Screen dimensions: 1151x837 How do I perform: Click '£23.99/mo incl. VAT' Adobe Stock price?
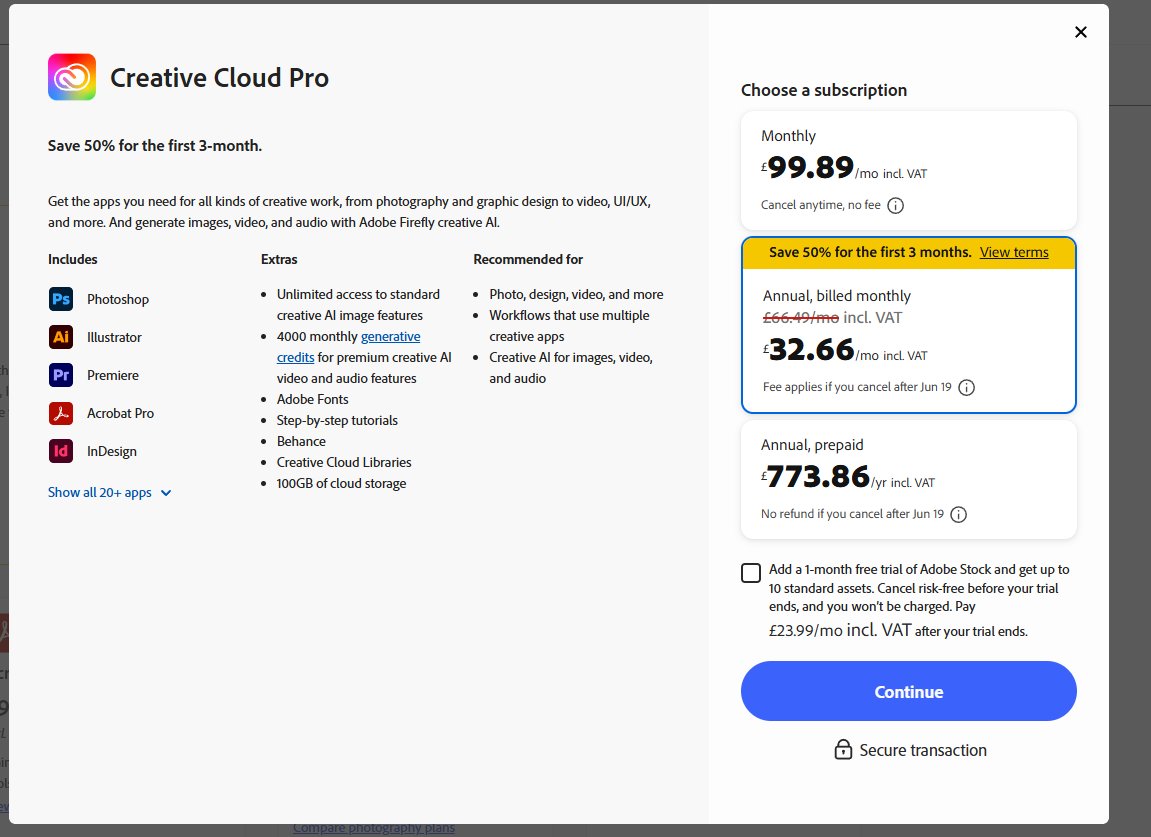pyautogui.click(x=840, y=631)
